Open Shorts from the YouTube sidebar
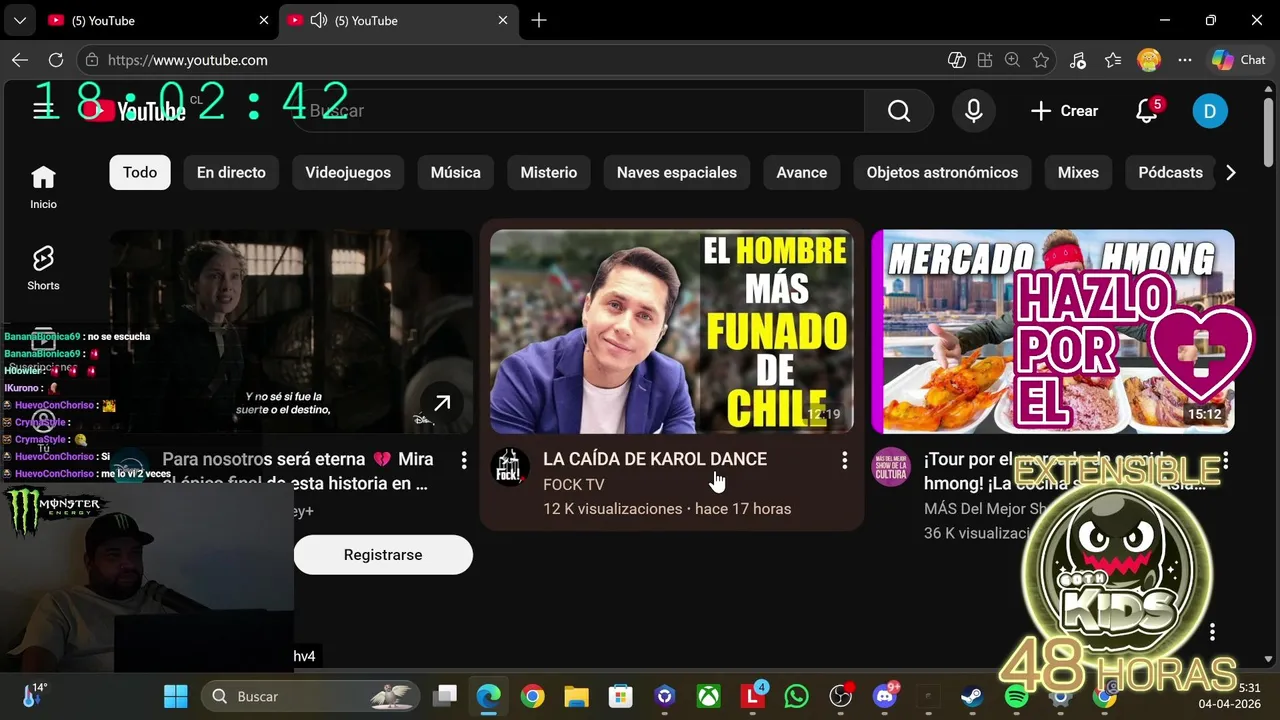 tap(43, 268)
